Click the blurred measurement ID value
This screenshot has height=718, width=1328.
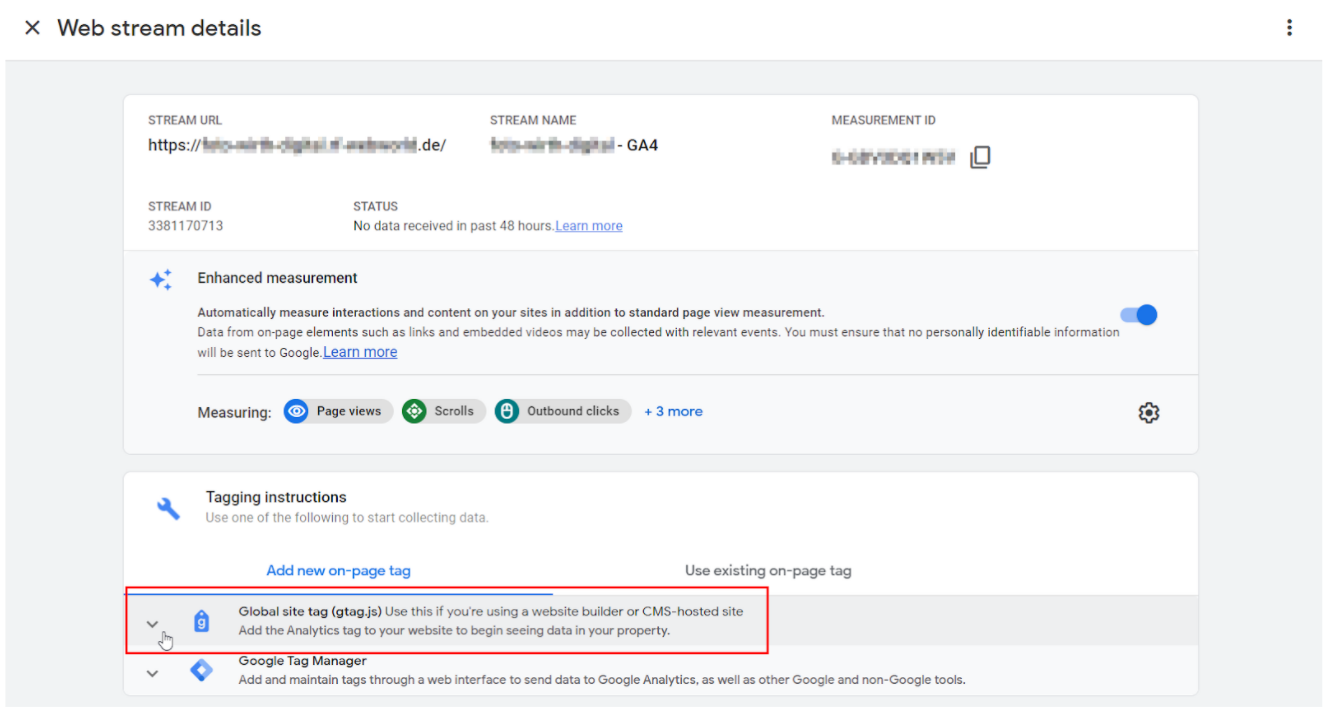(894, 157)
